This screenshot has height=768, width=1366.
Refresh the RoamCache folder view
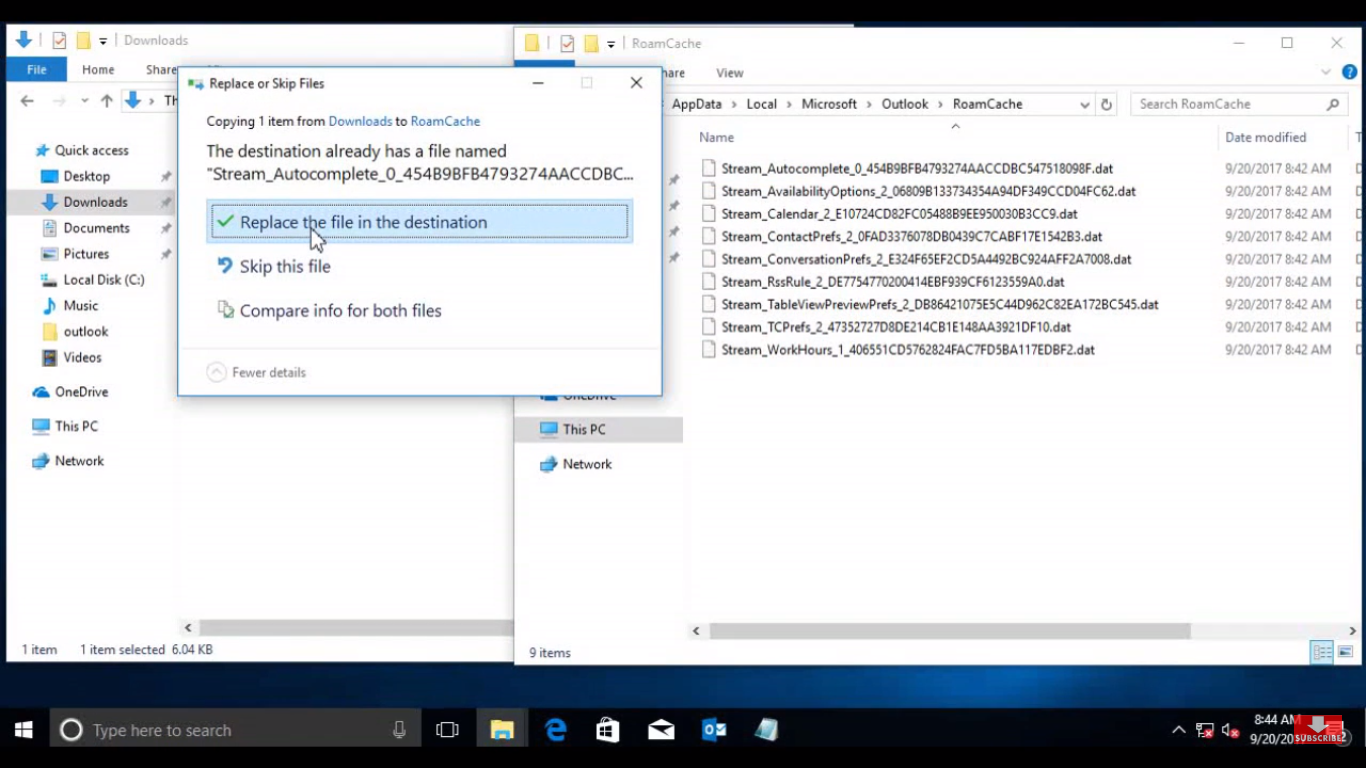1106,104
